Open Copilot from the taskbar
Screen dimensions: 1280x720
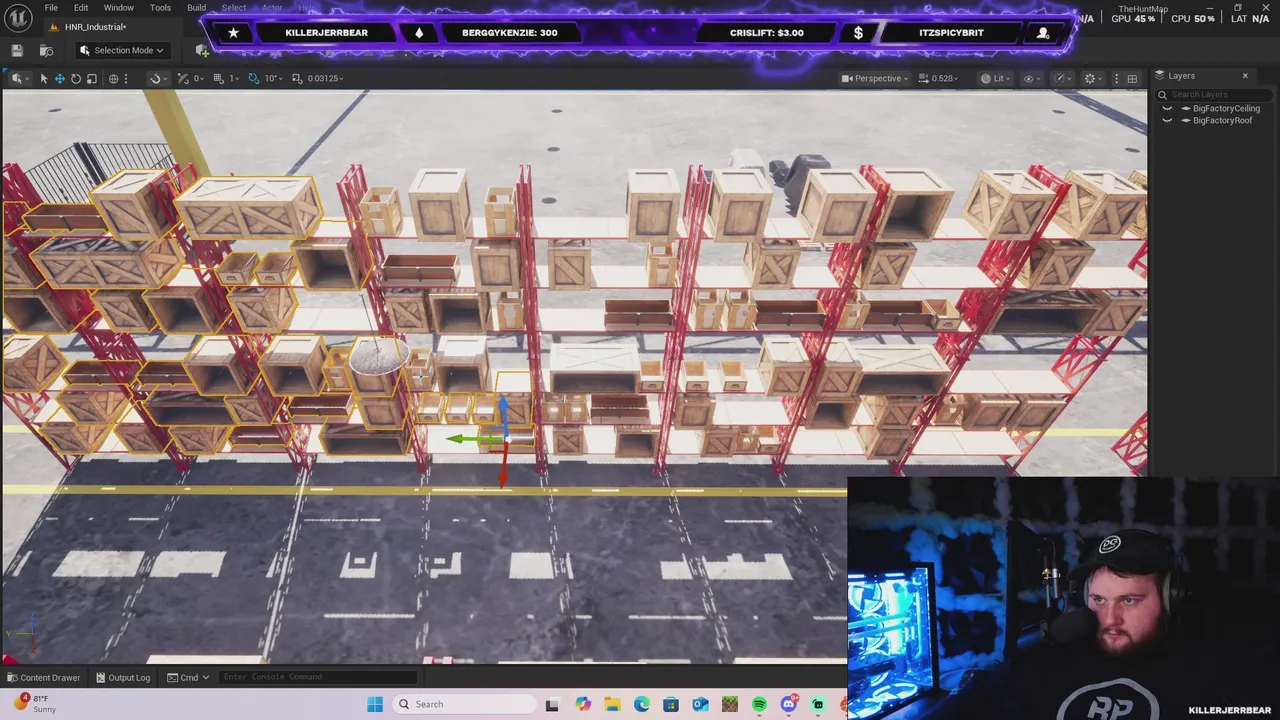[583, 704]
